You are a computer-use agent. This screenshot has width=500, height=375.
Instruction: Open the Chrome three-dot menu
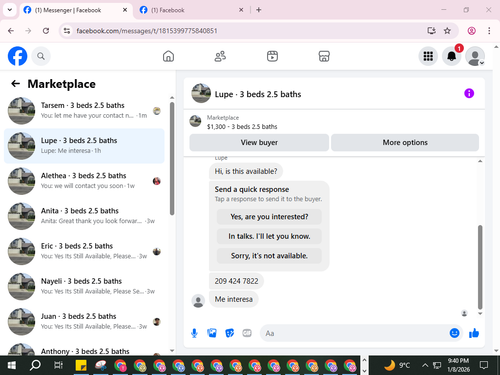[x=489, y=31]
